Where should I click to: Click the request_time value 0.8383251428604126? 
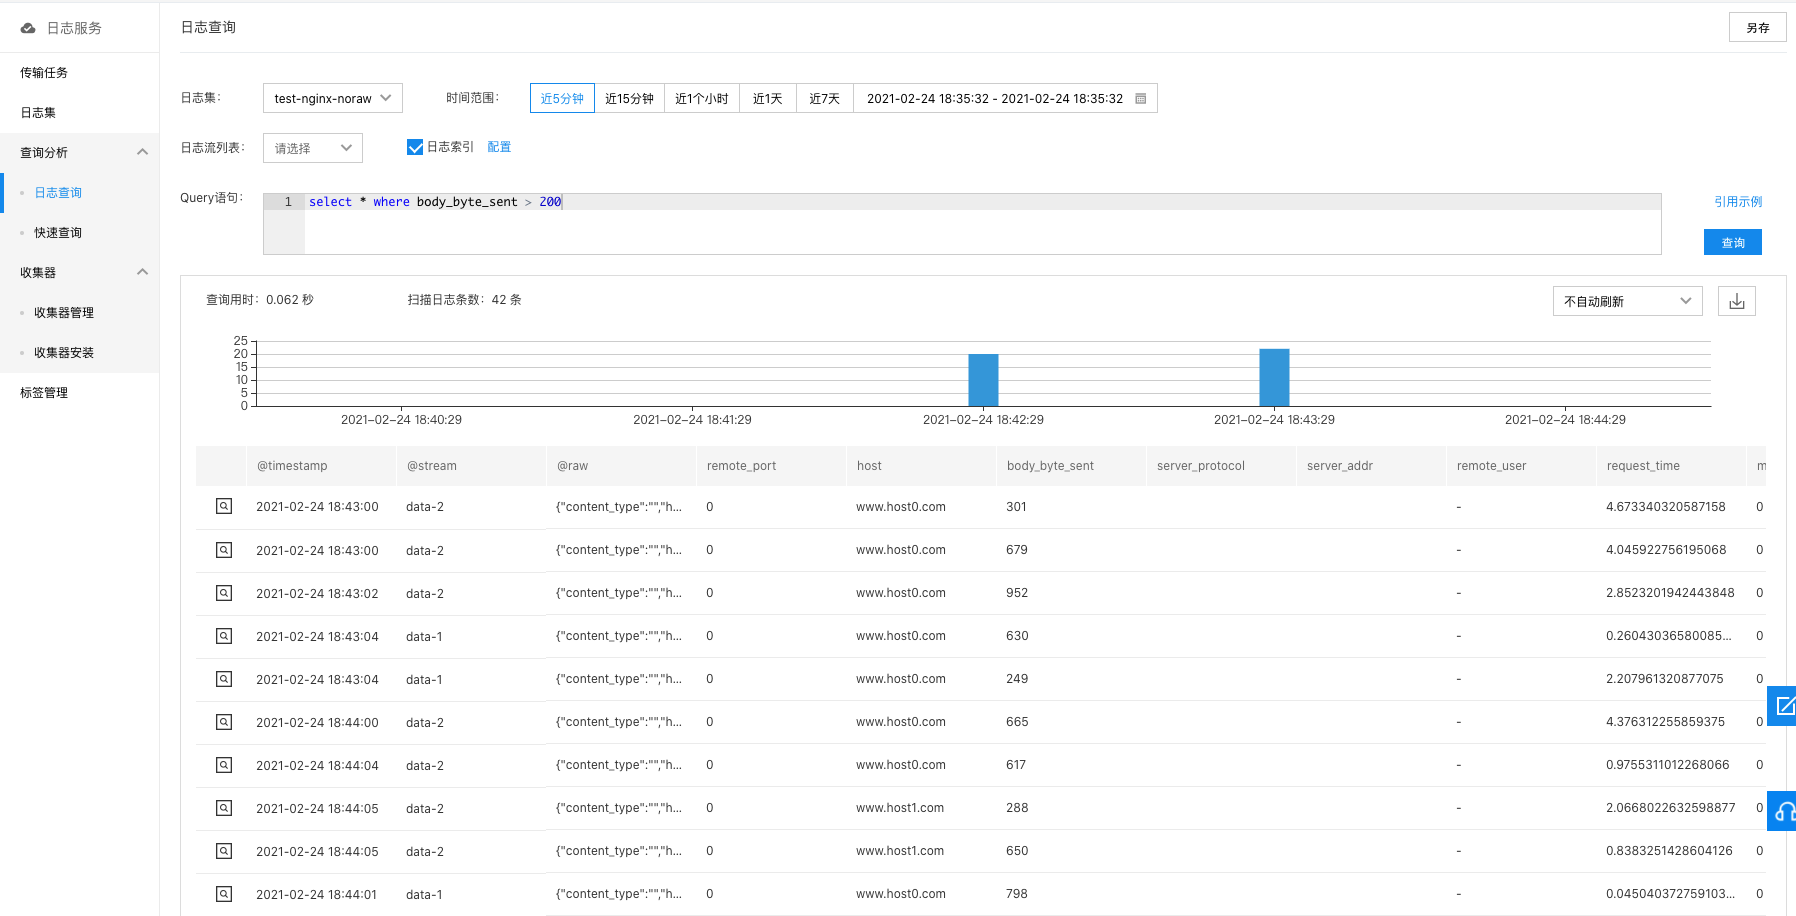(1669, 851)
